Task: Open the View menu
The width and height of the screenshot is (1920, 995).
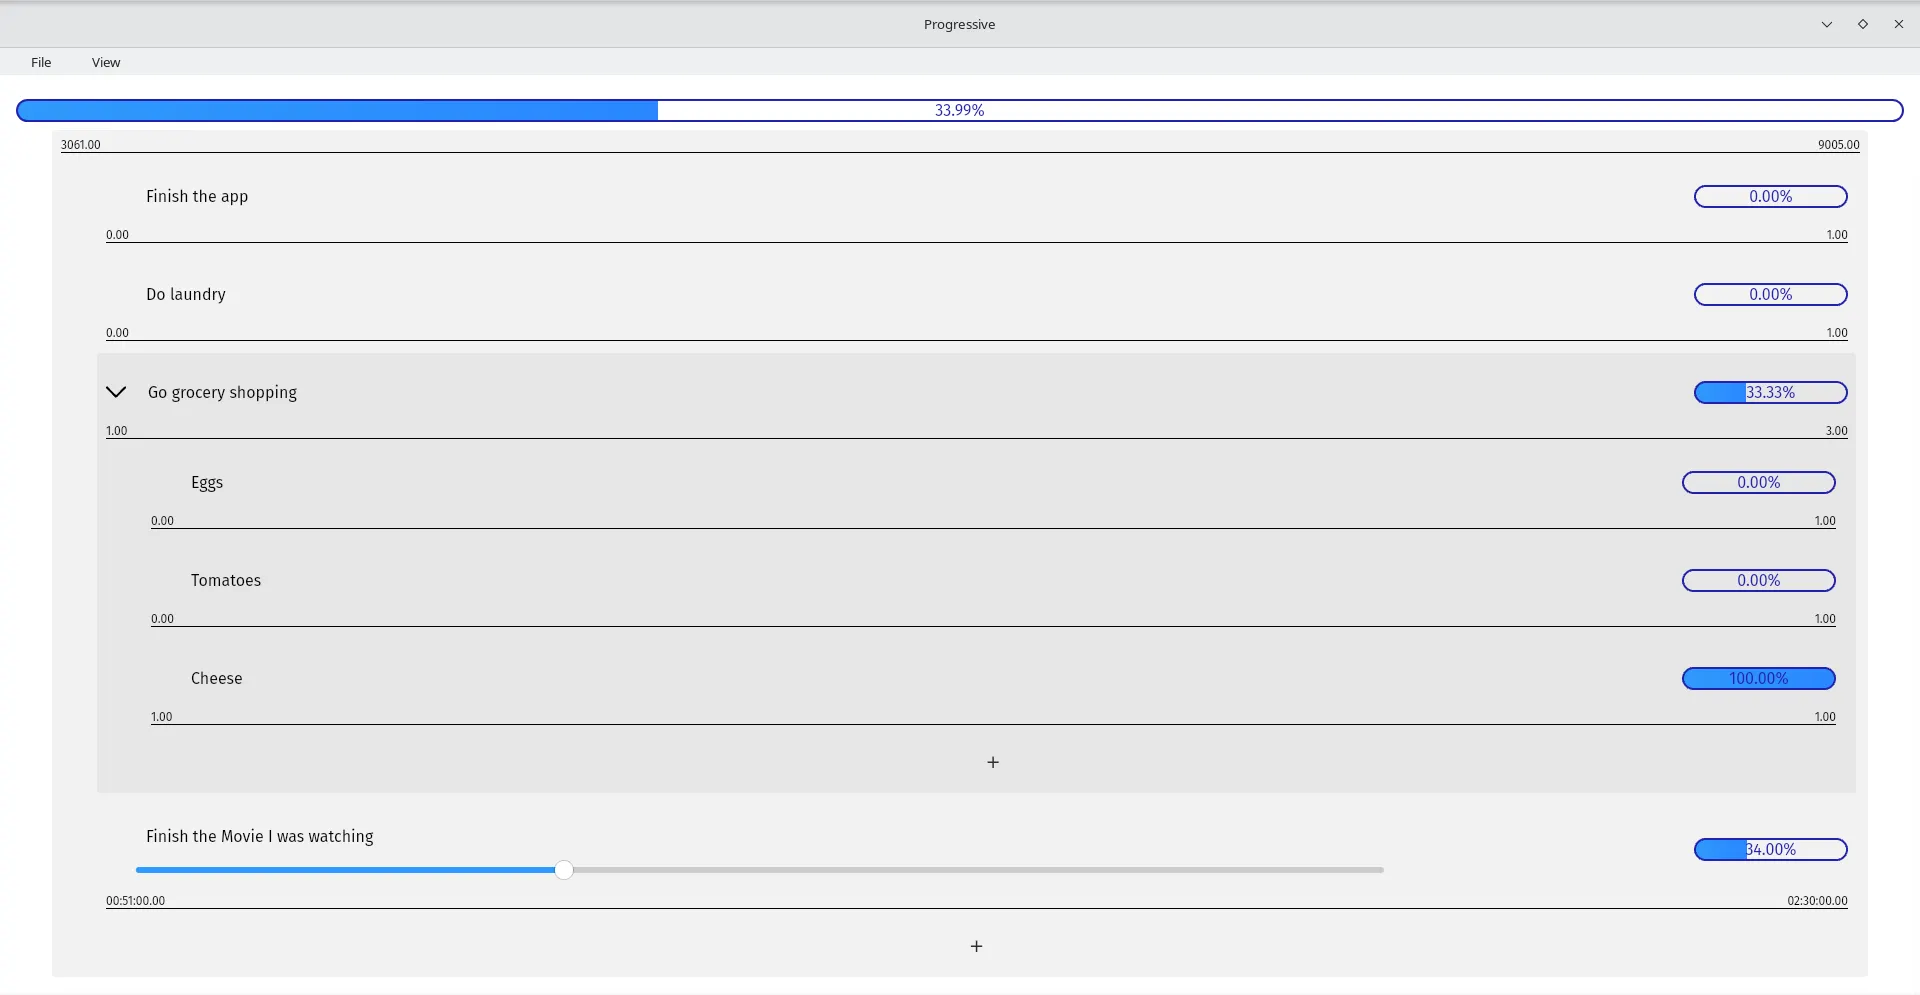Action: pyautogui.click(x=106, y=62)
